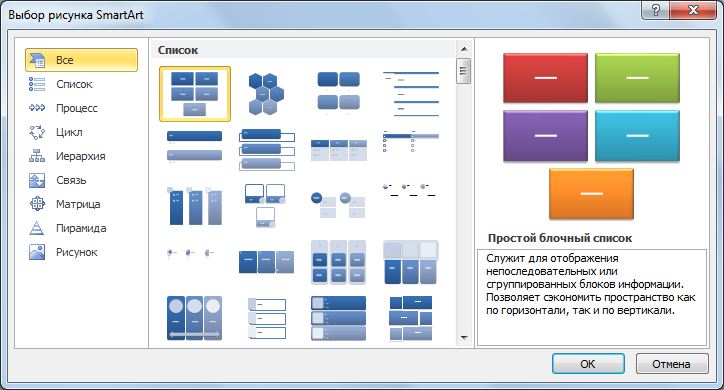Select the rounded picture caption list layout
Screen dimensions: 724x390
(338, 92)
